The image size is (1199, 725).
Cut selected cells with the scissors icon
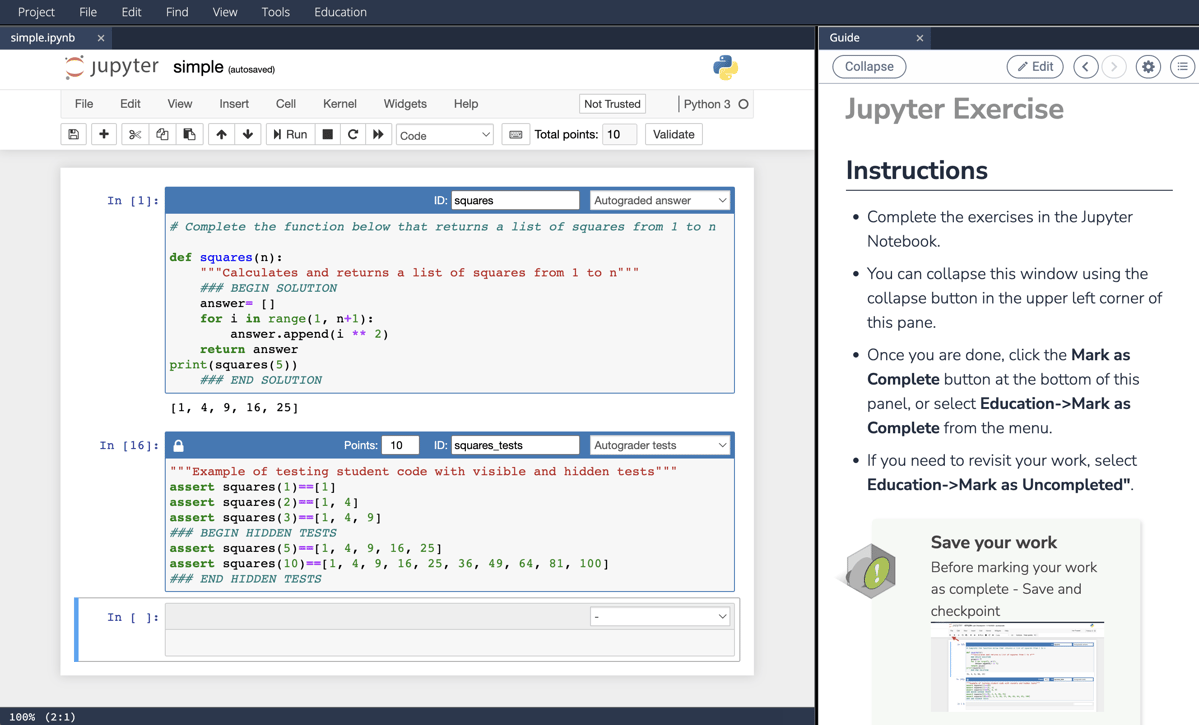point(134,133)
